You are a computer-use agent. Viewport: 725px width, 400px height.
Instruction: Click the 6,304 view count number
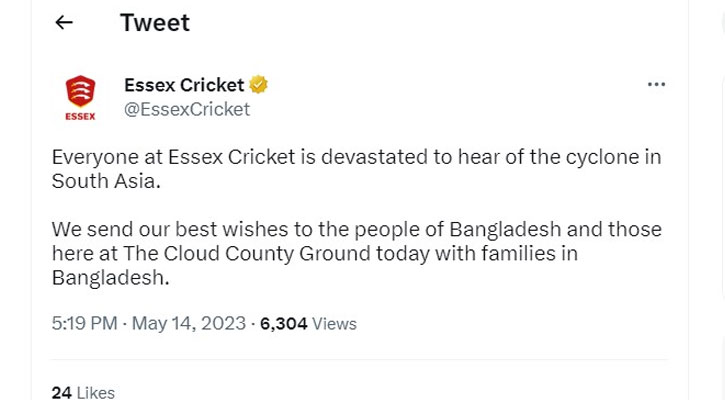[x=284, y=323]
